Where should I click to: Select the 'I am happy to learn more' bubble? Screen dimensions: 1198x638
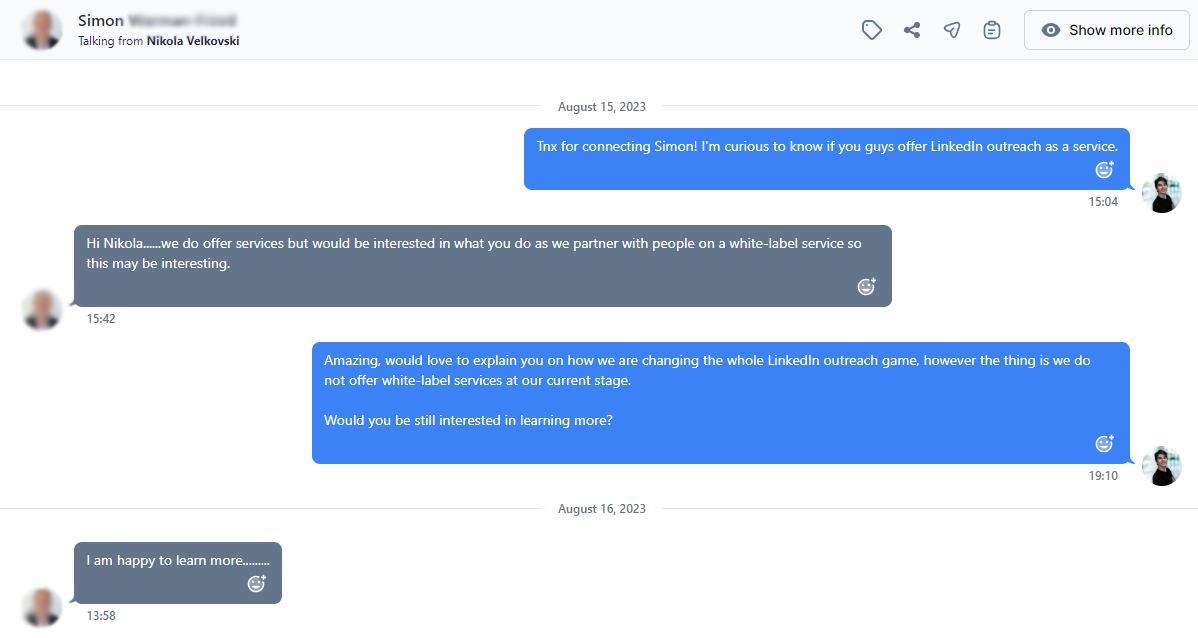[178, 573]
